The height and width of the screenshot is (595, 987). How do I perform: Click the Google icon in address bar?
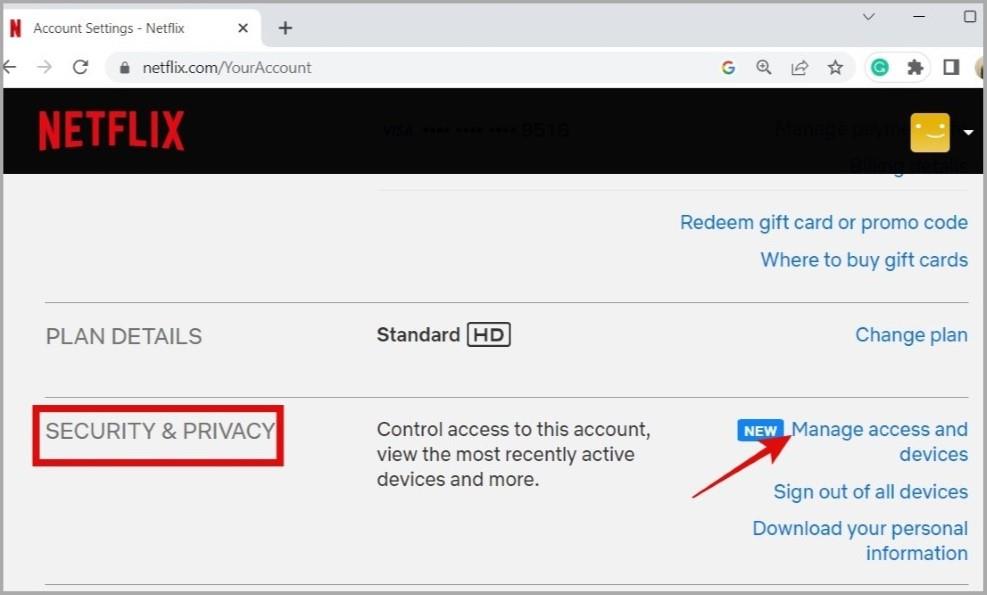728,67
